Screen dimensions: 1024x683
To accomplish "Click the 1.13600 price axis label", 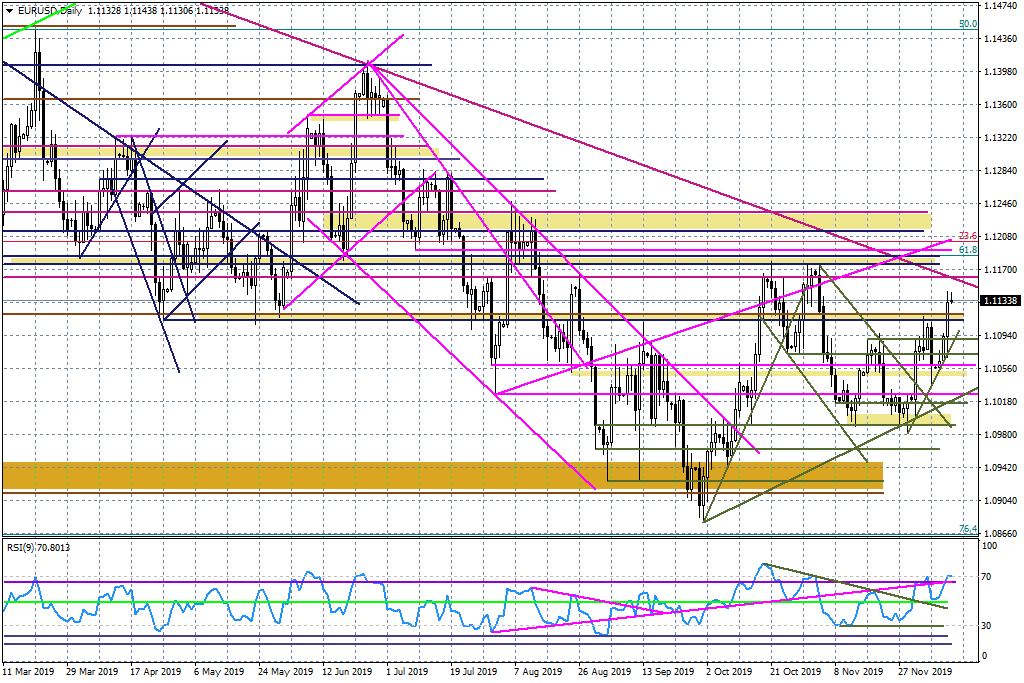I will coord(1000,104).
